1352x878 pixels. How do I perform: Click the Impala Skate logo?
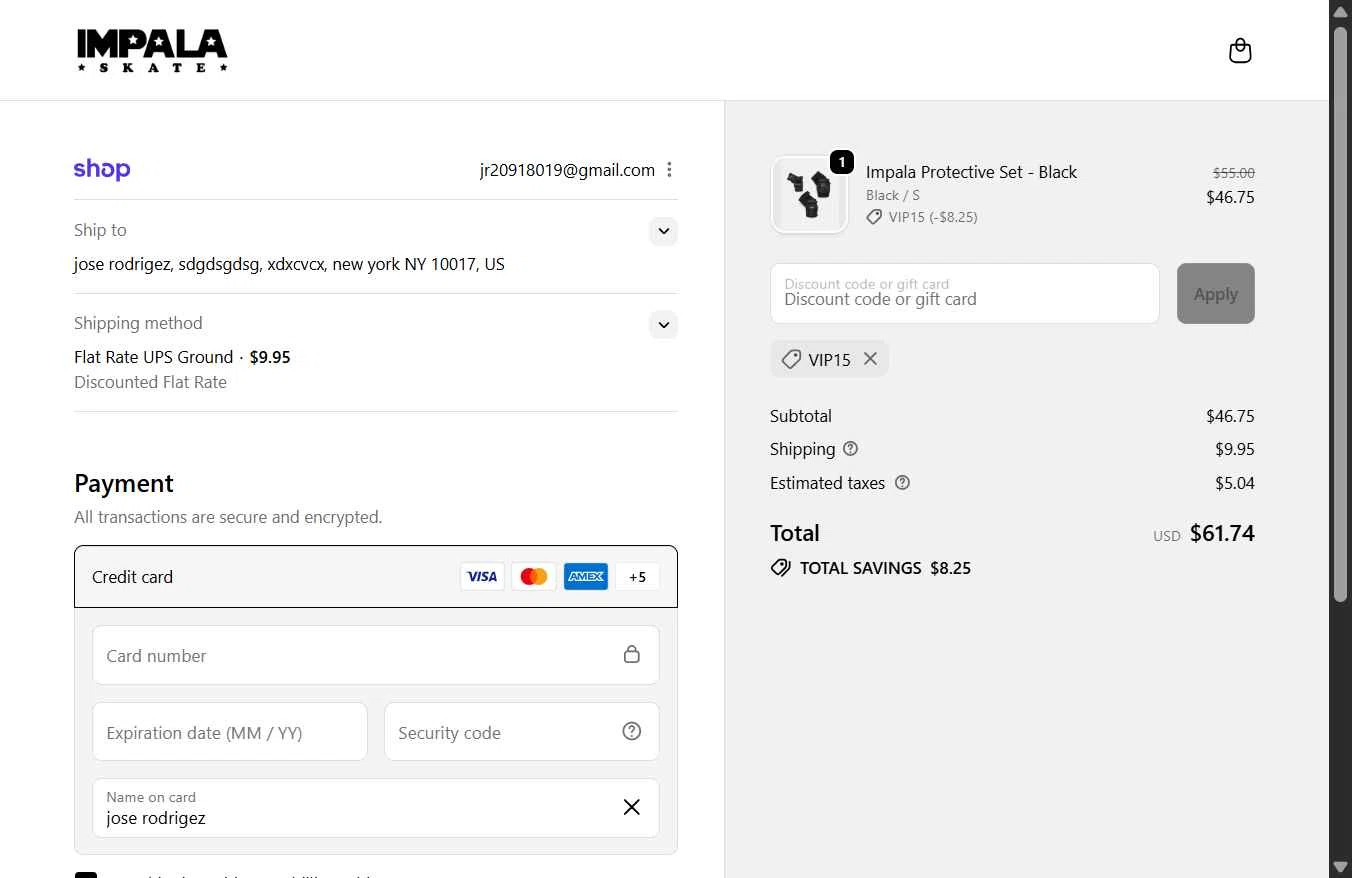[x=152, y=51]
